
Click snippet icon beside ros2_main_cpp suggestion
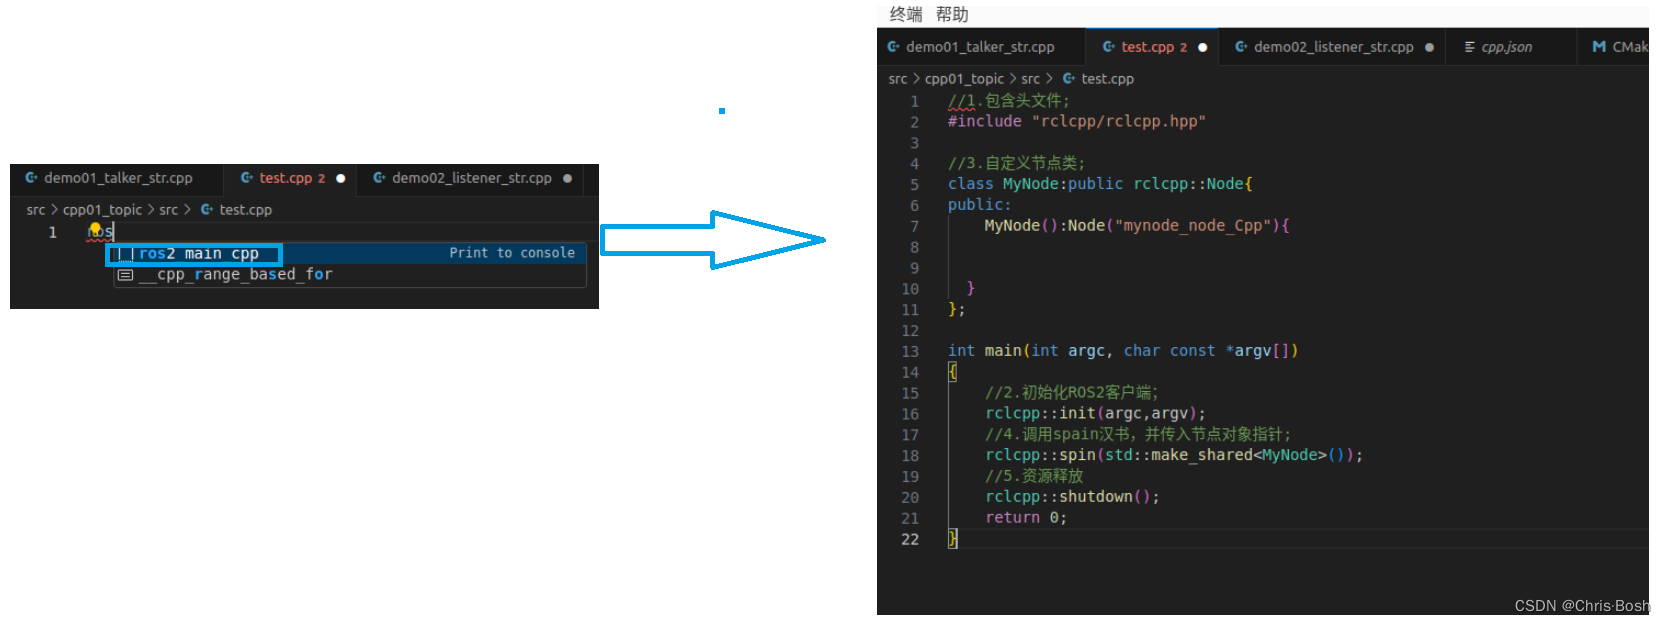pos(126,254)
